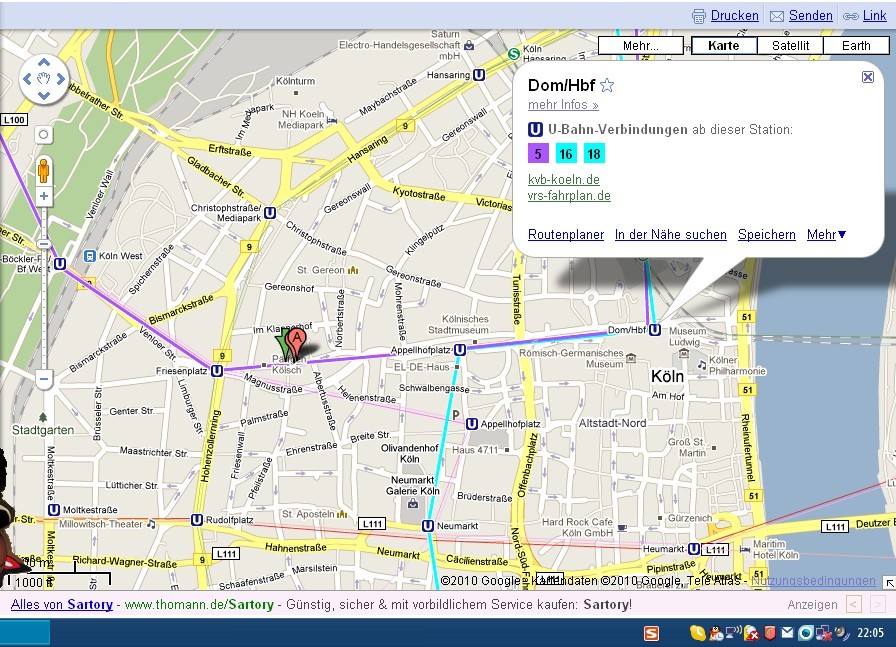Pan the map up with the arrow control

point(44,62)
